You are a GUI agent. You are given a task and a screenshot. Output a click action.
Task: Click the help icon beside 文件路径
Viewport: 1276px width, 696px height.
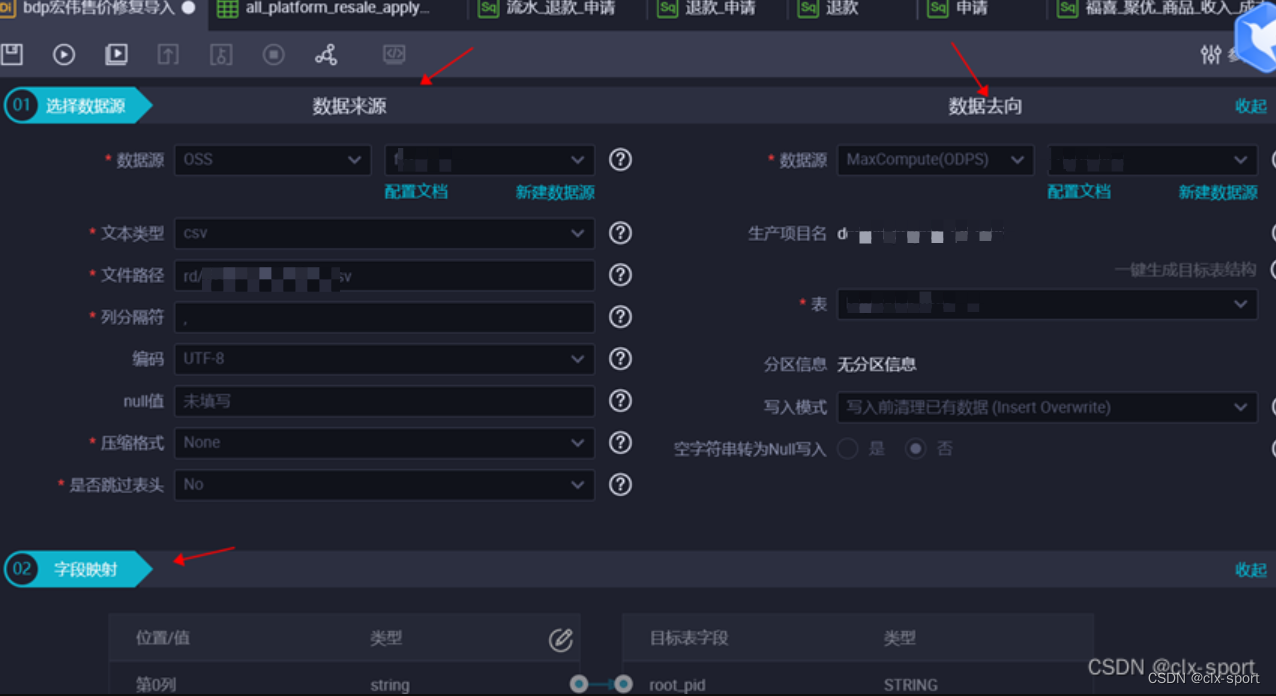click(620, 275)
